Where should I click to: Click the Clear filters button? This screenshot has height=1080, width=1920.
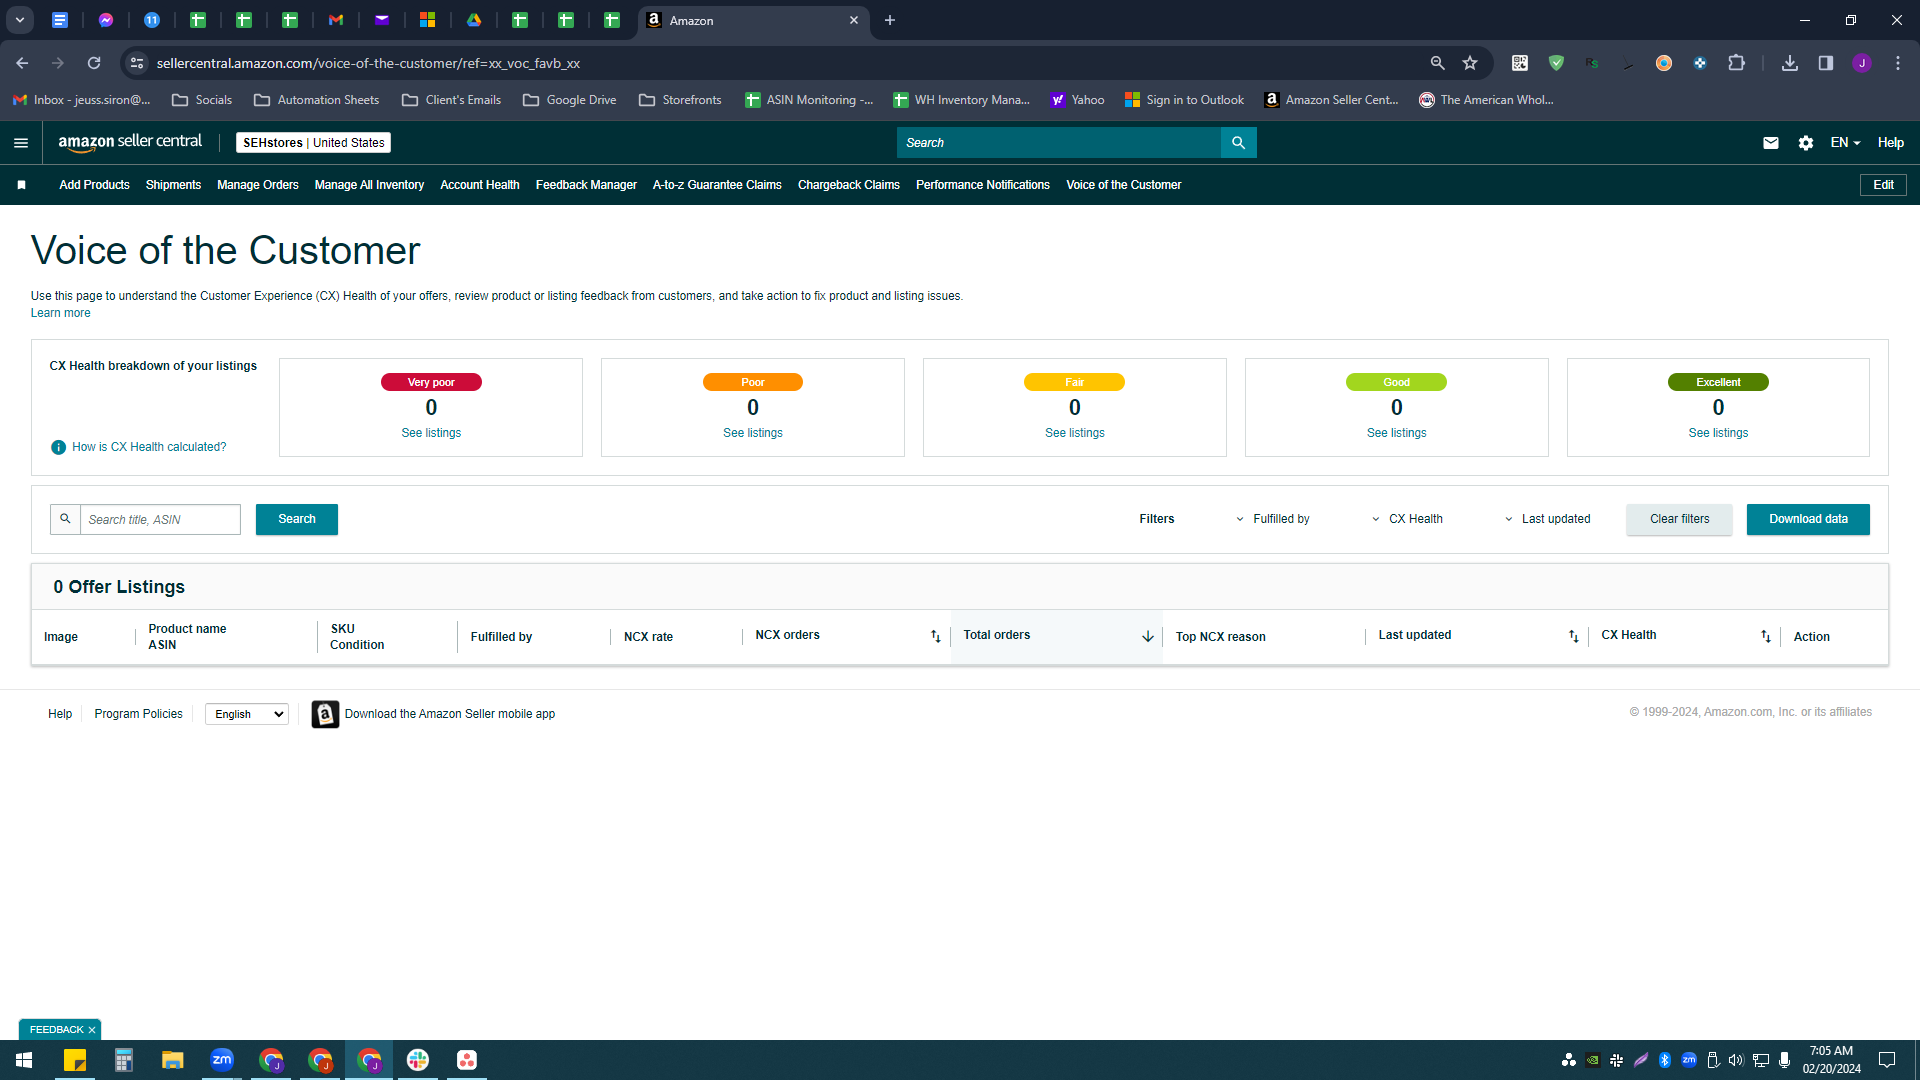[1679, 519]
